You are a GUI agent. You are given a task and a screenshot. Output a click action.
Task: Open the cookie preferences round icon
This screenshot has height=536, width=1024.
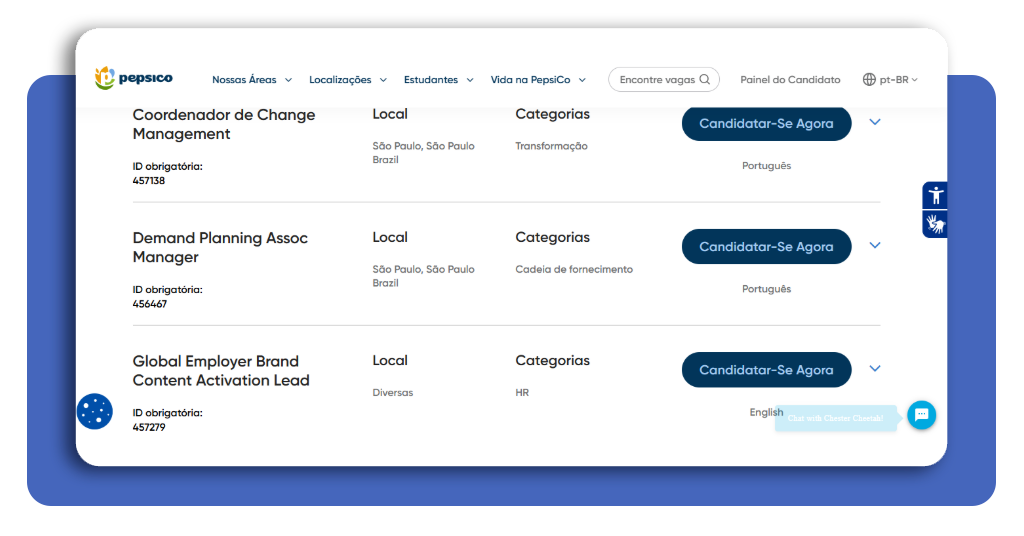95,411
